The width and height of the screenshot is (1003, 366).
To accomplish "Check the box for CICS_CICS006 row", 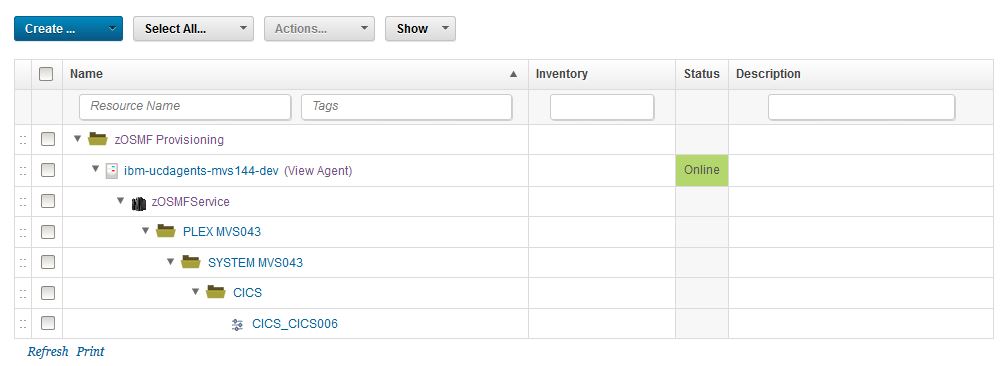I will pyautogui.click(x=47, y=323).
